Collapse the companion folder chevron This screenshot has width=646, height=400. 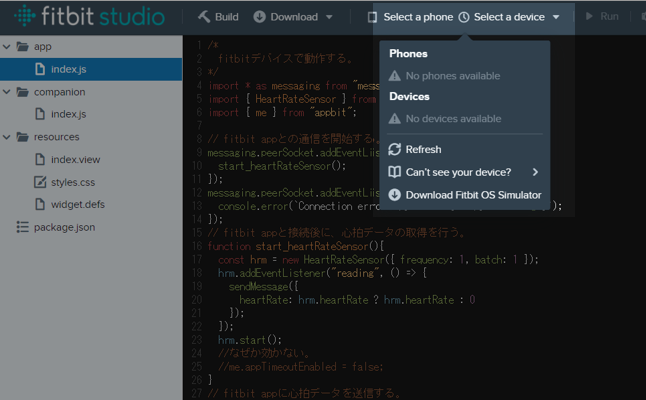click(x=7, y=91)
